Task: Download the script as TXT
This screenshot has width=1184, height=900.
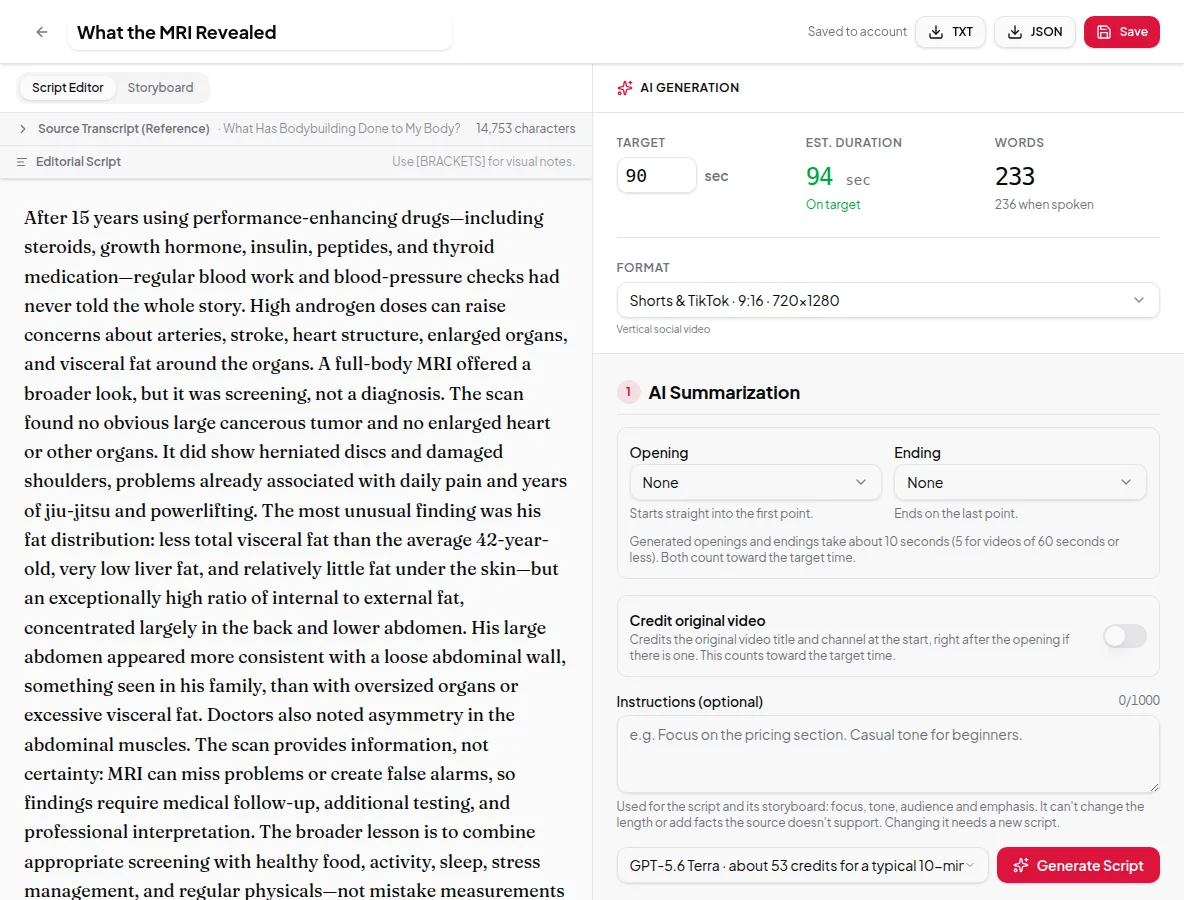Action: point(950,32)
